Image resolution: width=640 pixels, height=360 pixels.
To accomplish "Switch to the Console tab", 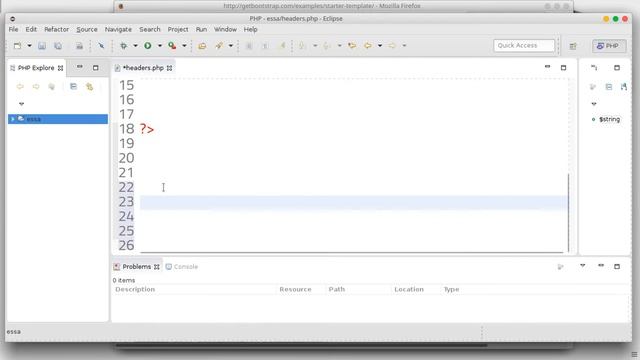I will click(182, 267).
